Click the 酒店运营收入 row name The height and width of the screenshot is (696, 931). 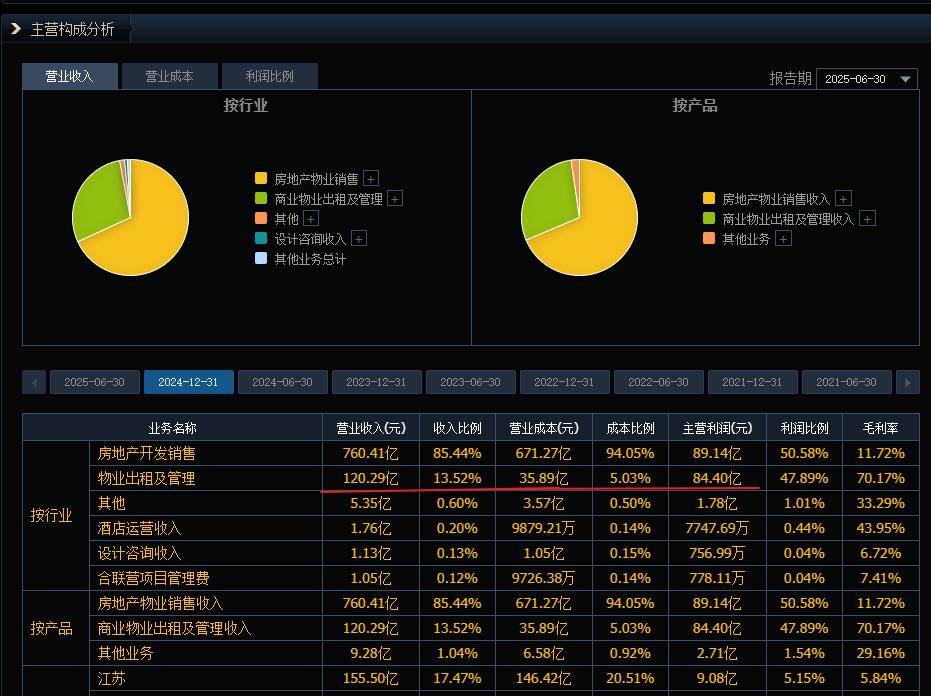pyautogui.click(x=140, y=528)
